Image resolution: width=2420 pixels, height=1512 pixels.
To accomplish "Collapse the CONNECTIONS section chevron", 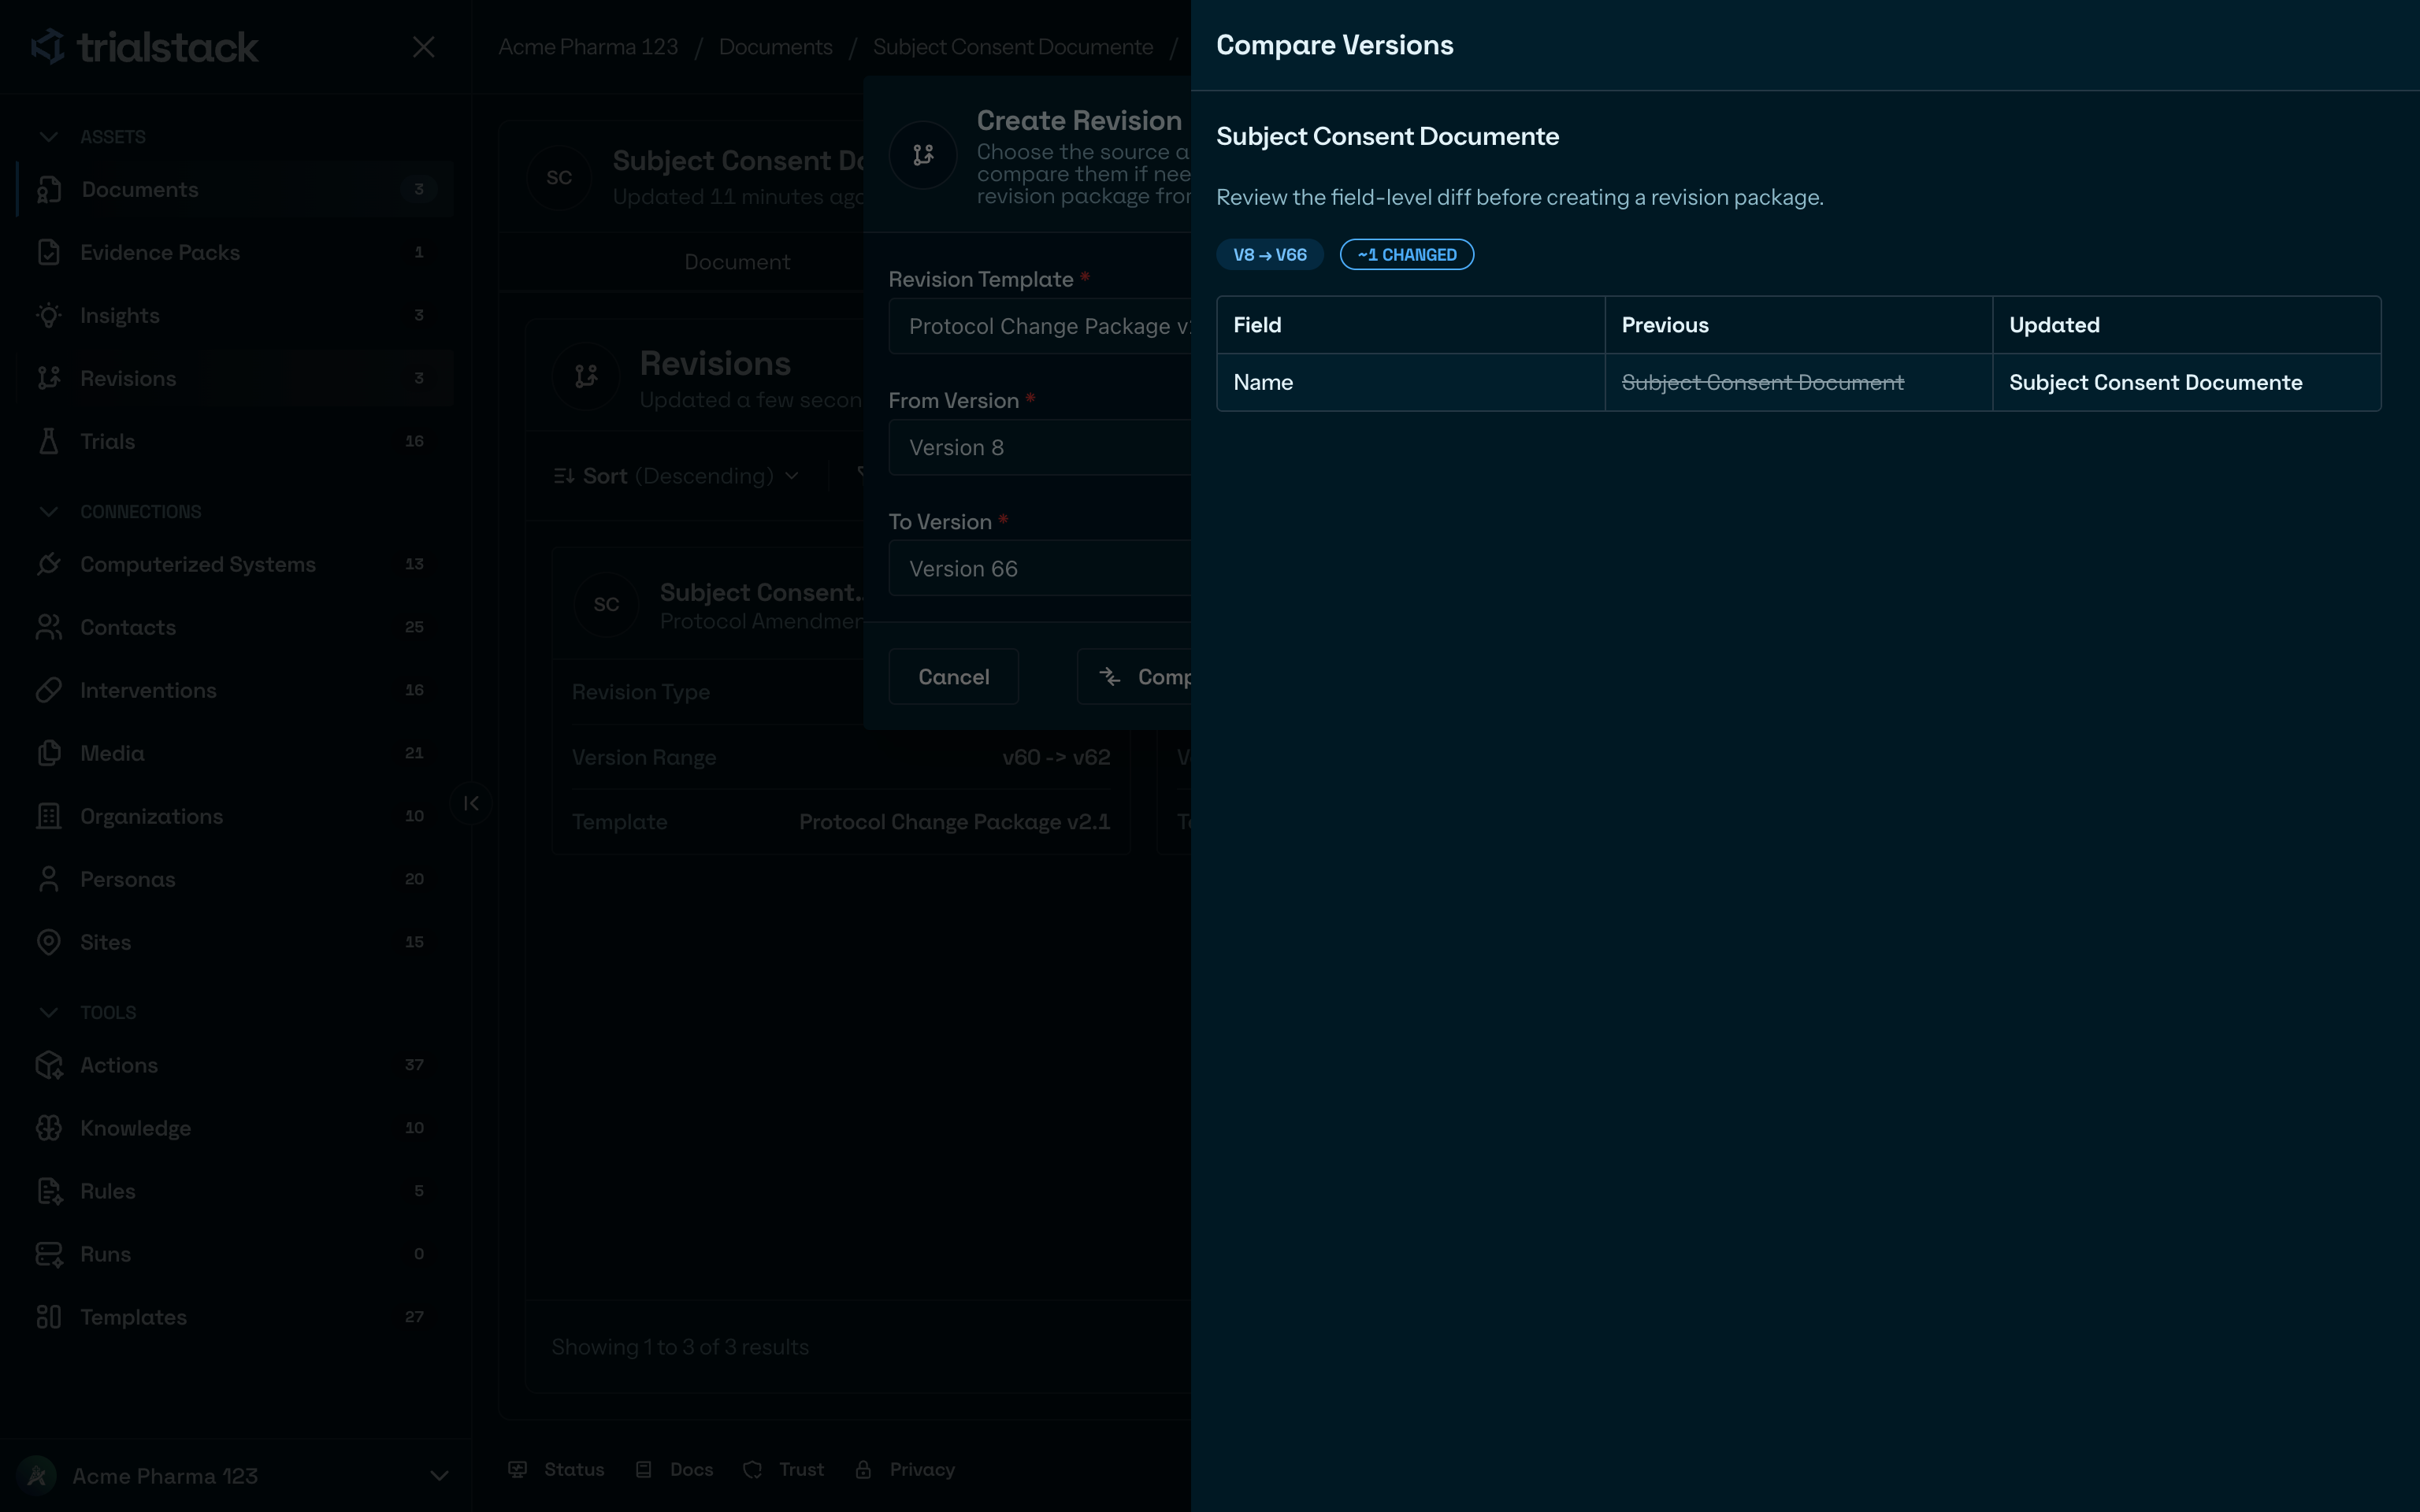I will 48,511.
